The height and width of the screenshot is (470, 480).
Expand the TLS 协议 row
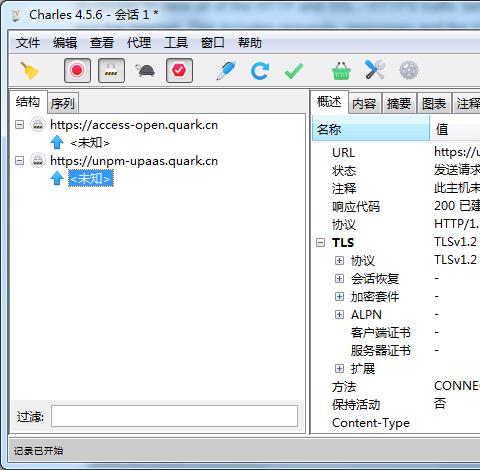click(339, 260)
